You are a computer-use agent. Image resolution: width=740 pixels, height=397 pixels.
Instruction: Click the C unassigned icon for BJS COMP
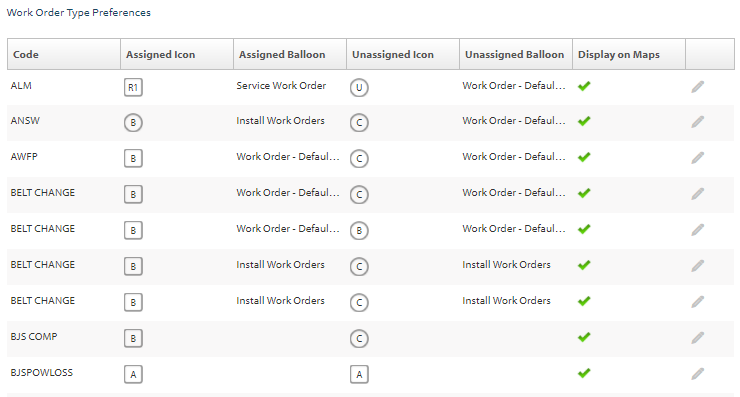click(x=359, y=338)
